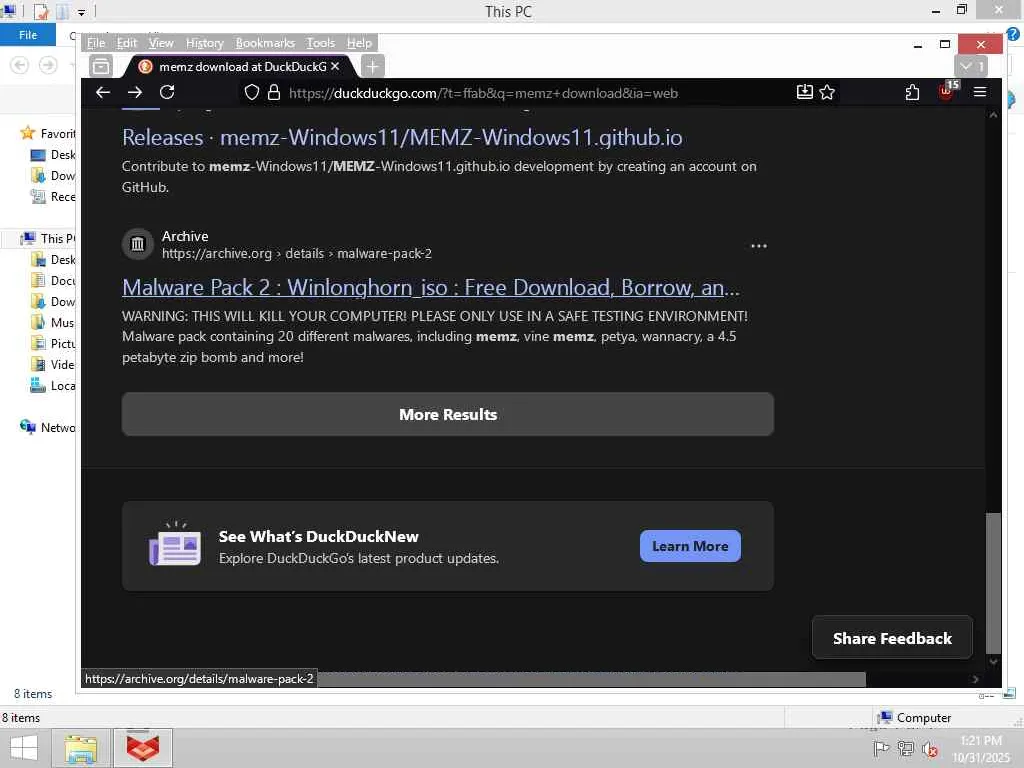Expand Quick Access toolbar dropdown in This PC
This screenshot has width=1024, height=768.
coord(81,12)
